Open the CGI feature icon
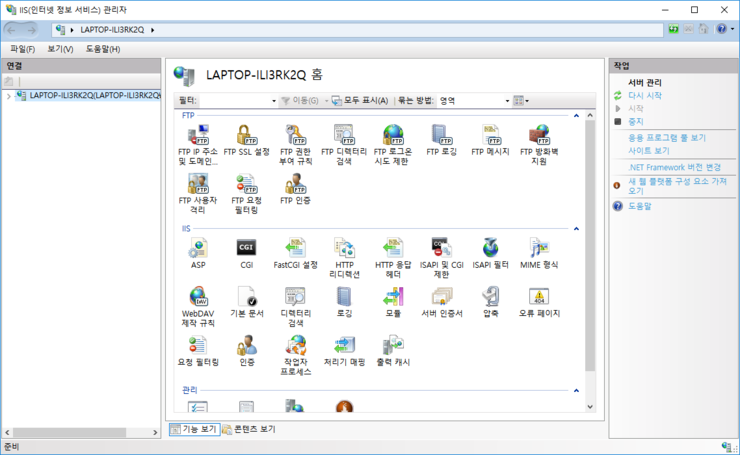The height and width of the screenshot is (455, 740). (x=246, y=253)
